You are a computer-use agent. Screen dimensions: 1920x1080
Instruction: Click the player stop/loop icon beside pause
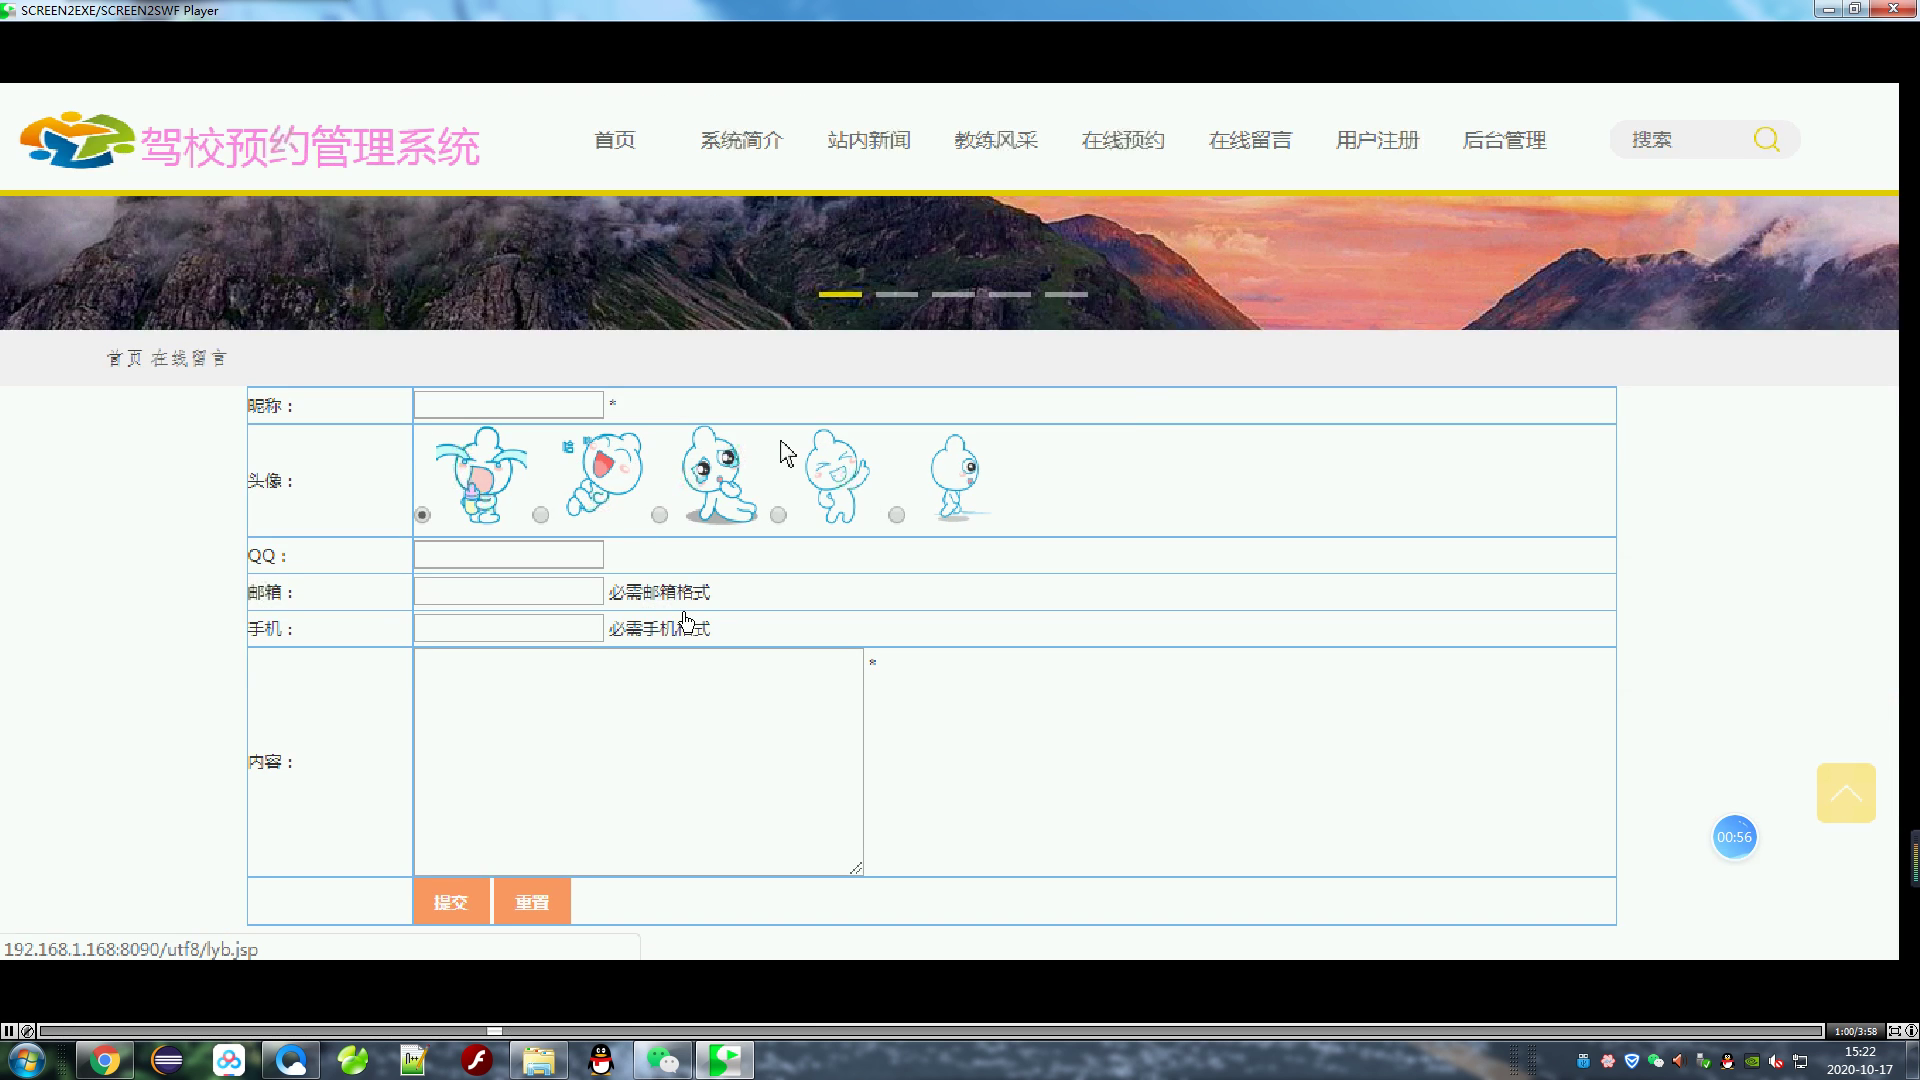tap(27, 1031)
